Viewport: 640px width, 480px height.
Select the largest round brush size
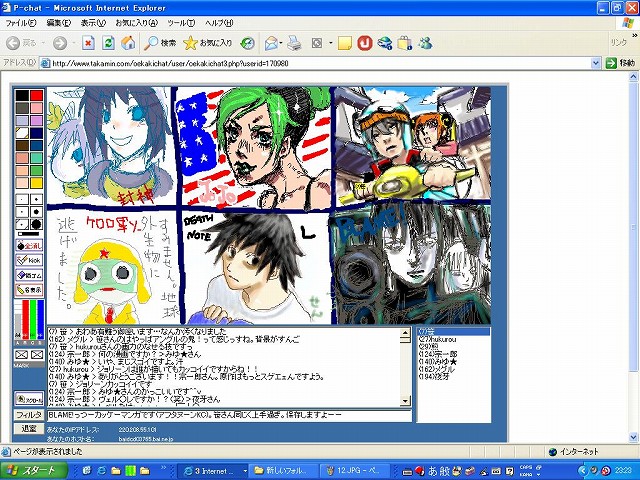tap(36, 224)
